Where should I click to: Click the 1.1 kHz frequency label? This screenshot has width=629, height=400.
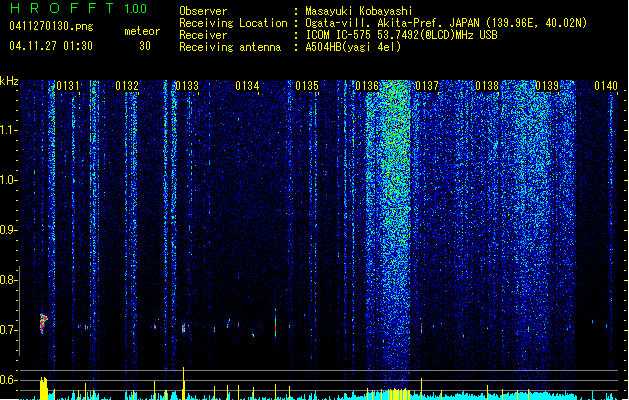[x=8, y=130]
